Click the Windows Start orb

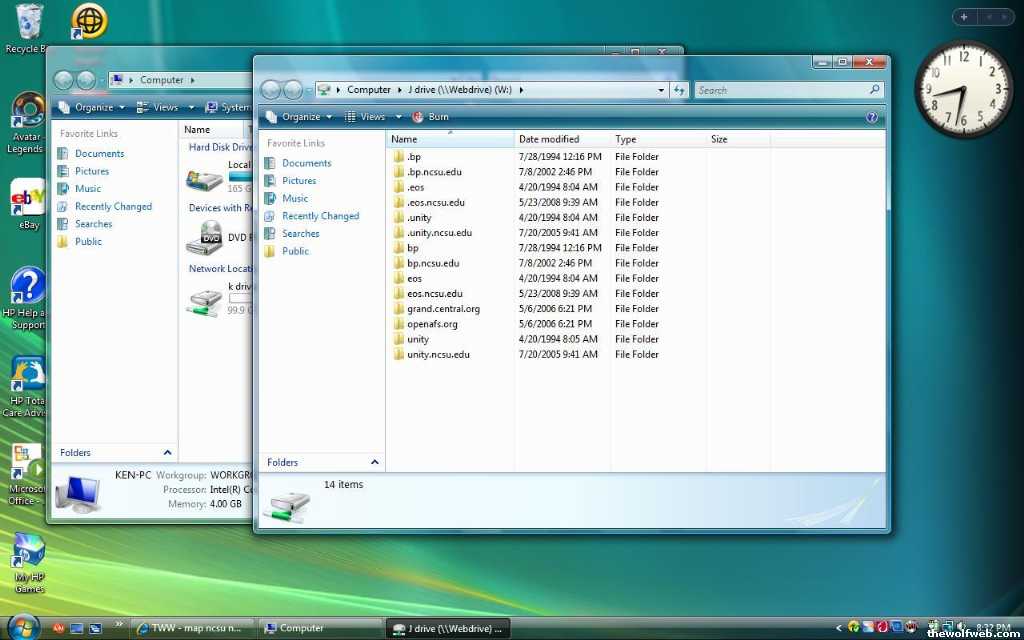[22, 626]
